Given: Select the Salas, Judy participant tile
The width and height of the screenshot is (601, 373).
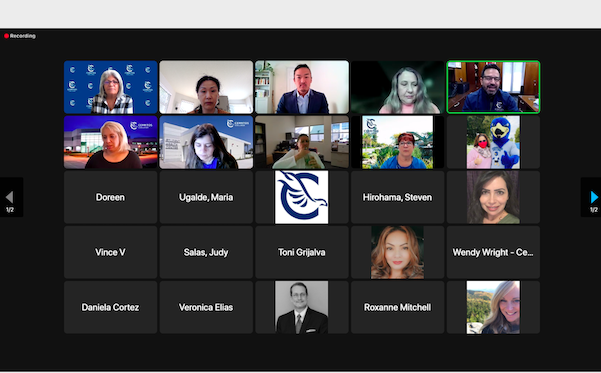Looking at the screenshot, I should (x=206, y=252).
